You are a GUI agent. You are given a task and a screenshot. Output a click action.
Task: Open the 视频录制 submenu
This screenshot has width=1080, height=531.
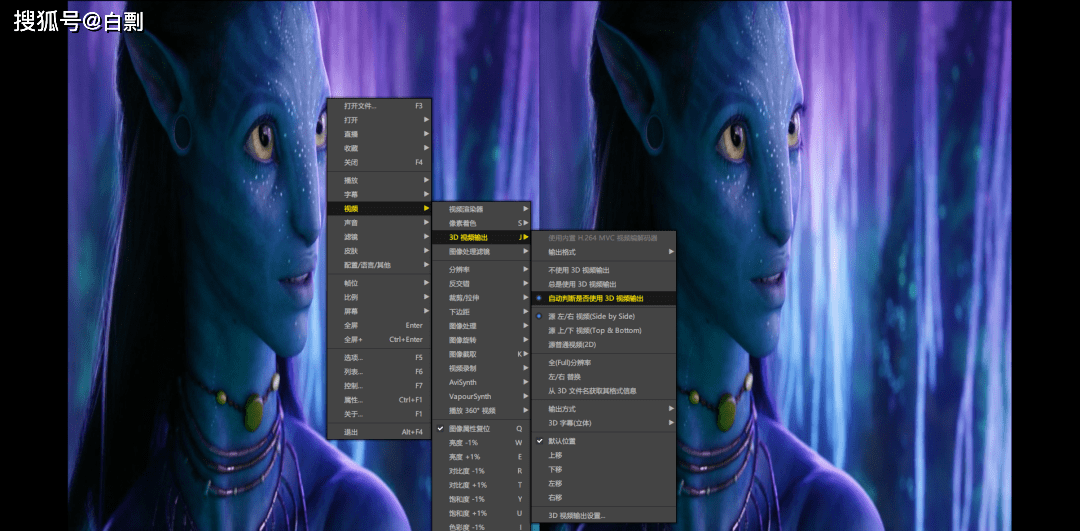click(481, 368)
